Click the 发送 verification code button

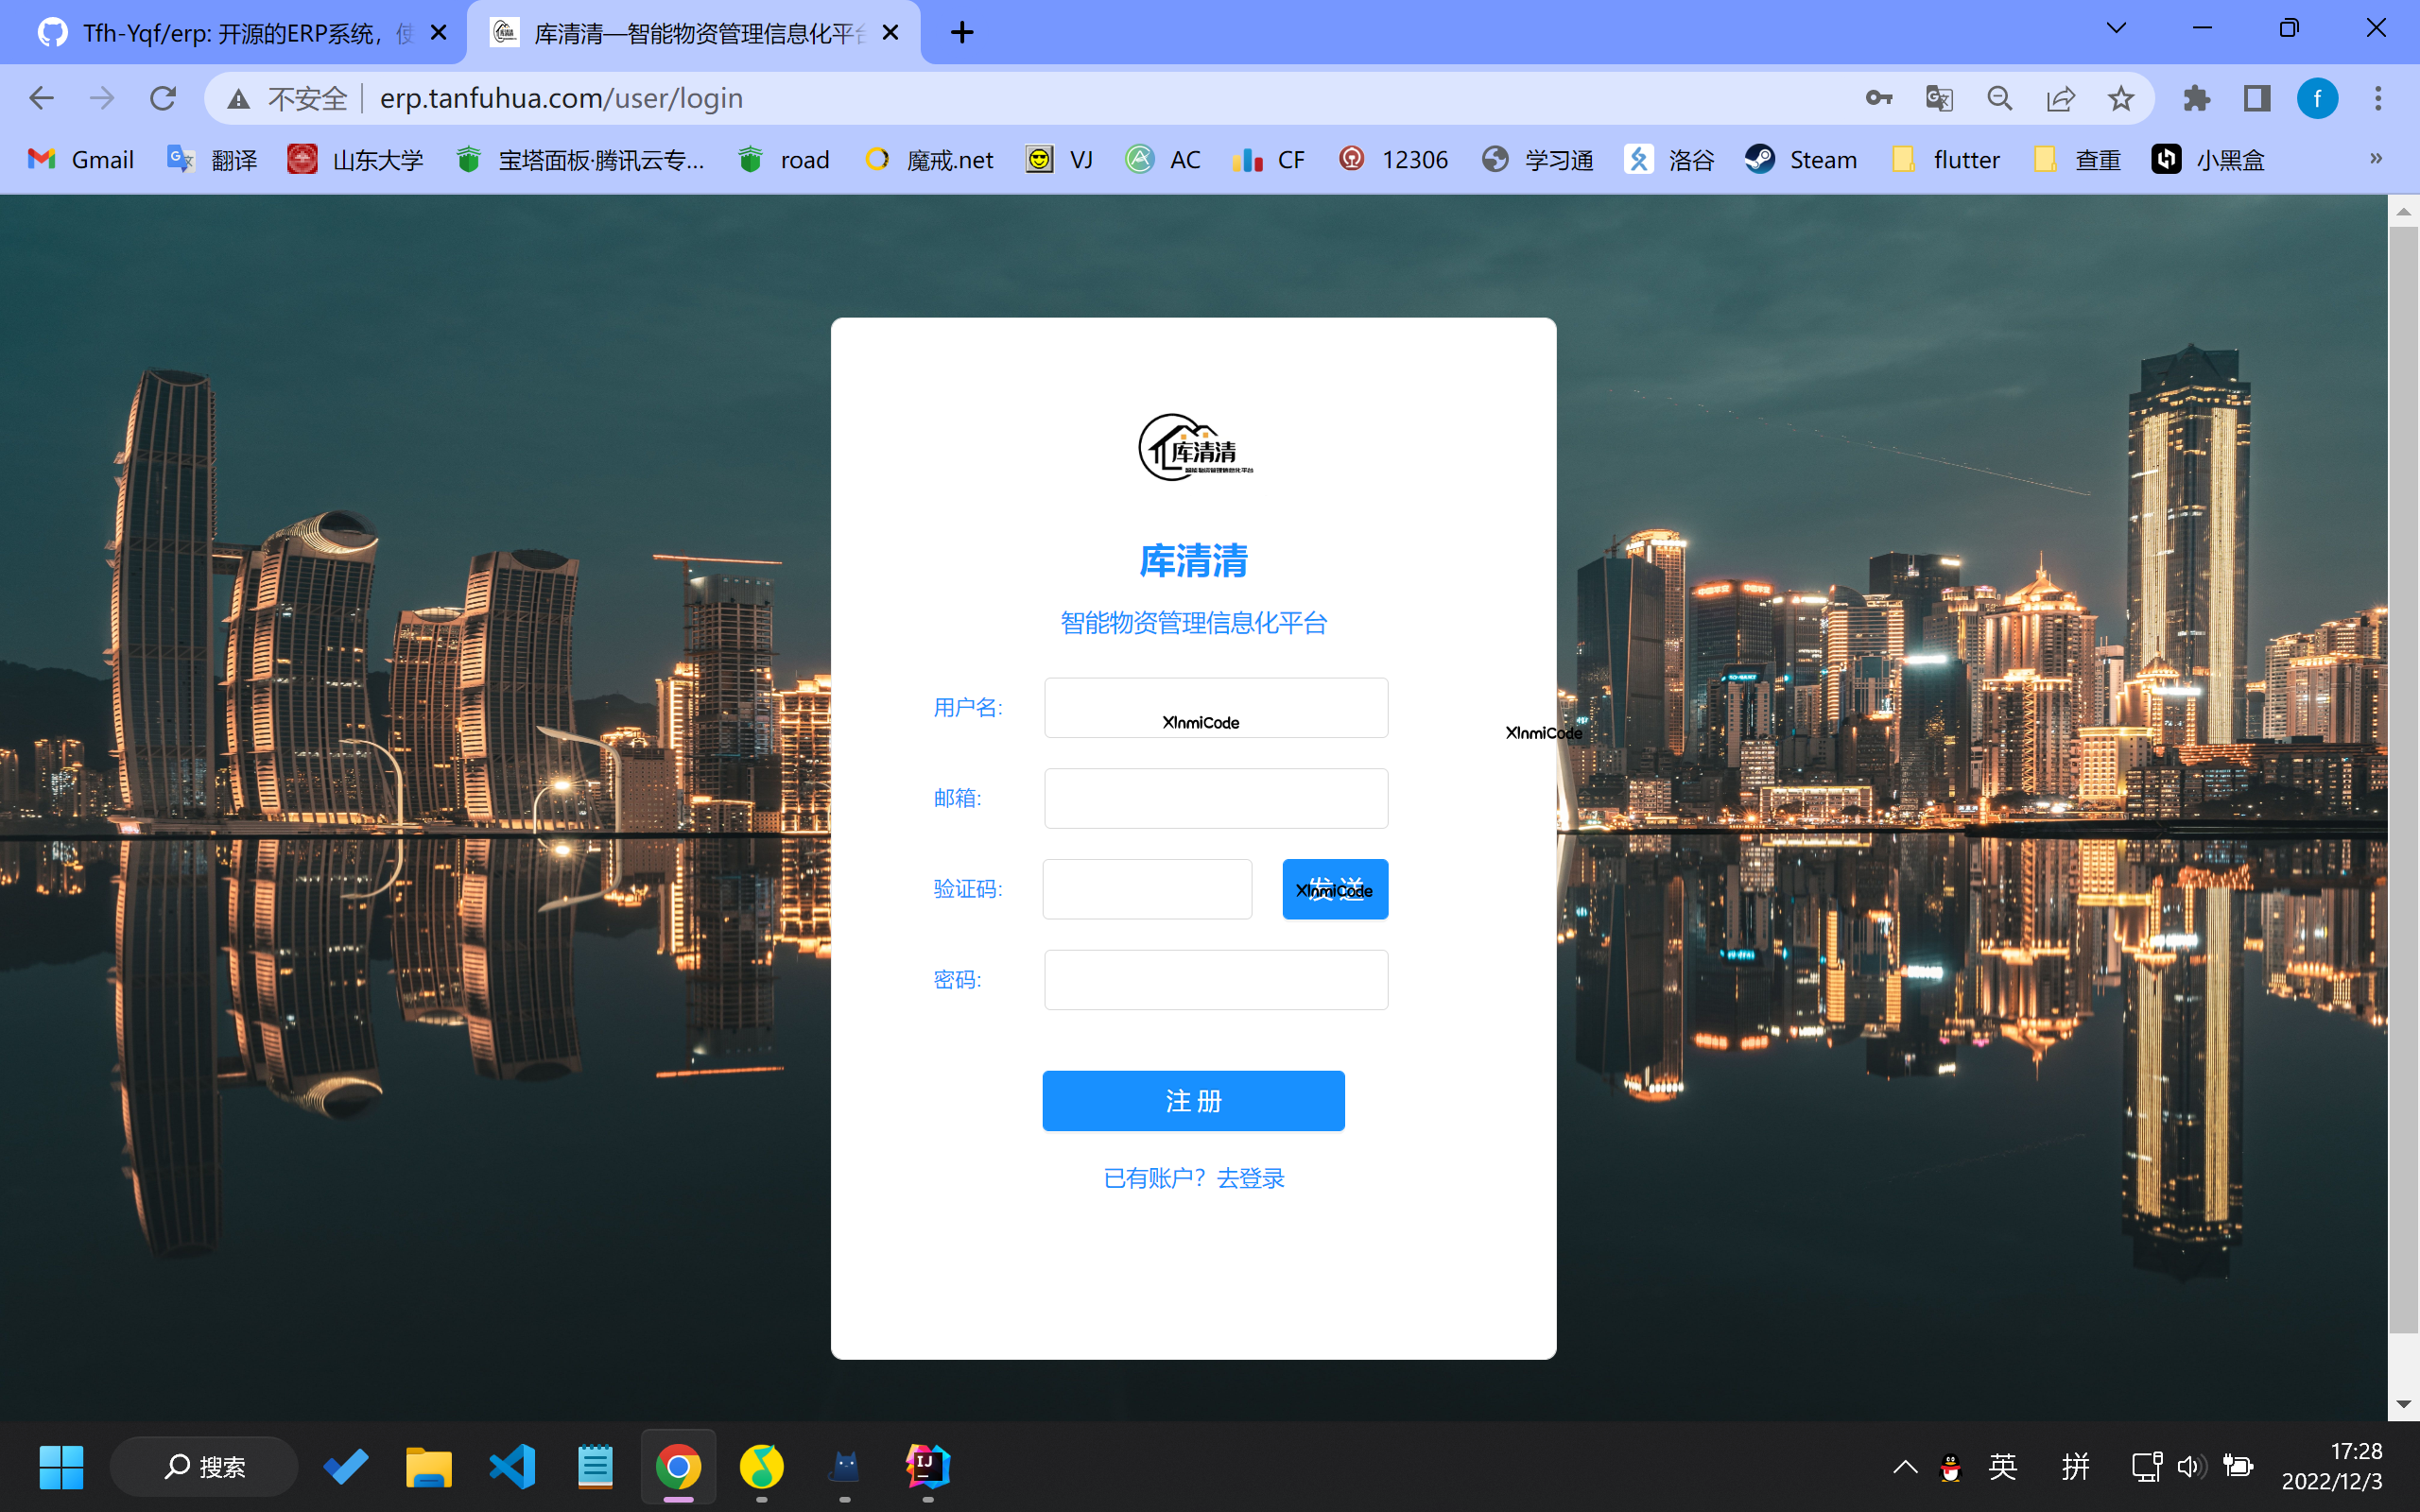click(1334, 888)
